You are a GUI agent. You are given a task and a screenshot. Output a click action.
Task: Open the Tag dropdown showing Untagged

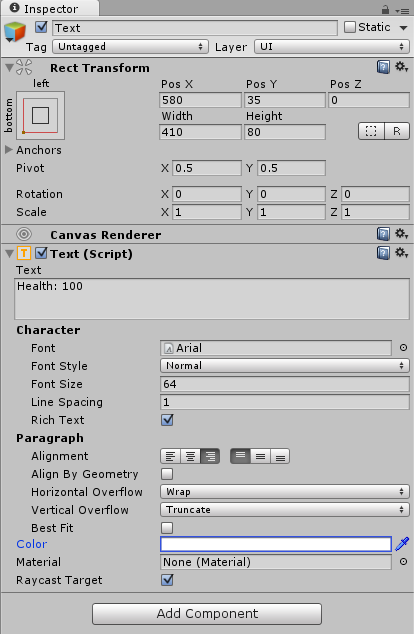131,47
